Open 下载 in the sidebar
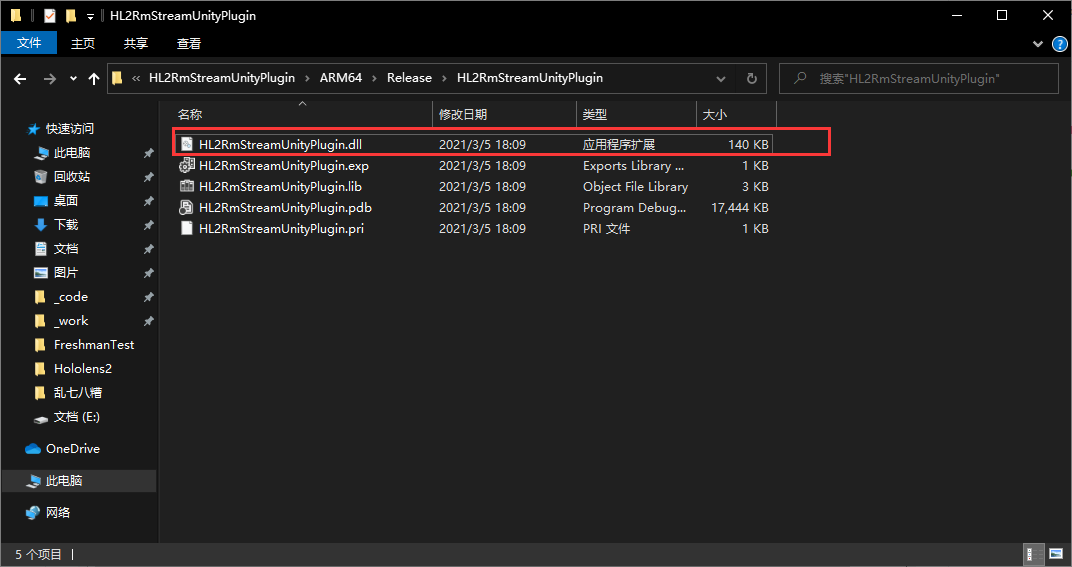The width and height of the screenshot is (1072, 567). pos(66,224)
